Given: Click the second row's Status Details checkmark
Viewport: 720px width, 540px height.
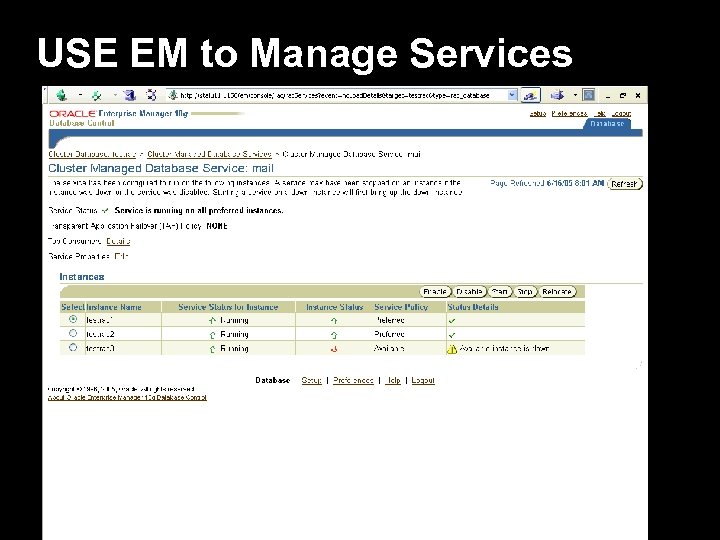Looking at the screenshot, I should pos(452,335).
